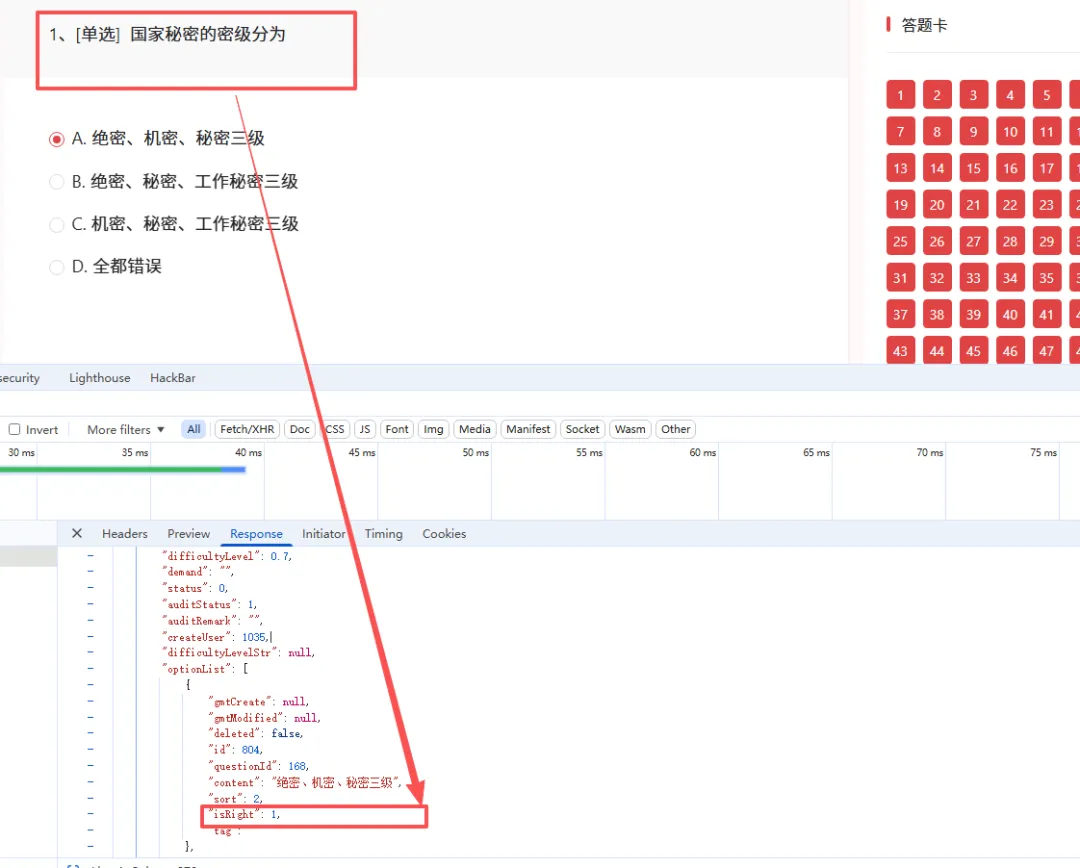Click the "createUser": 1035 line
Image resolution: width=1080 pixels, height=868 pixels.
pos(216,637)
